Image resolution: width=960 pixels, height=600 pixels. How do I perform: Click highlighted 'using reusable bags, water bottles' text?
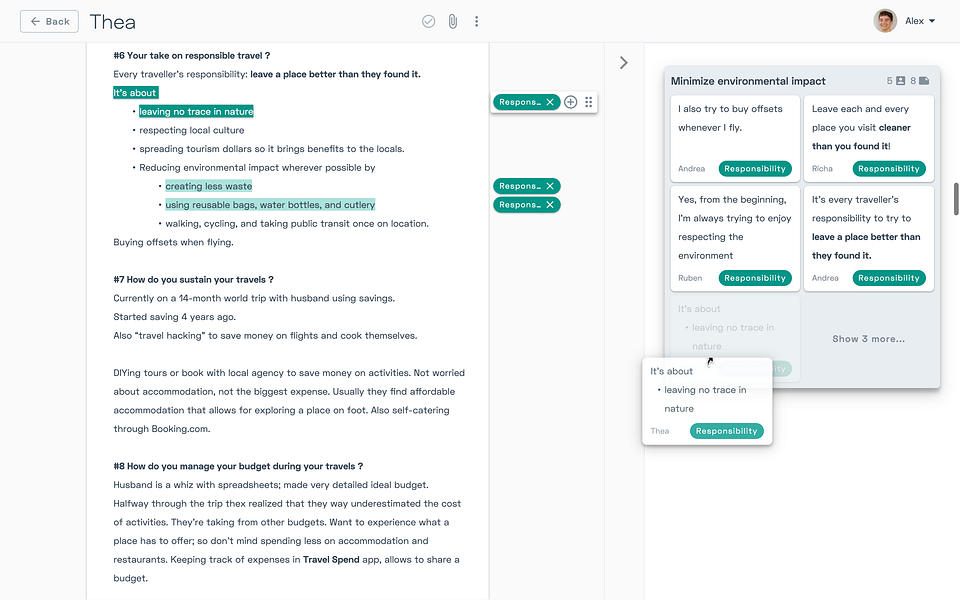270,205
